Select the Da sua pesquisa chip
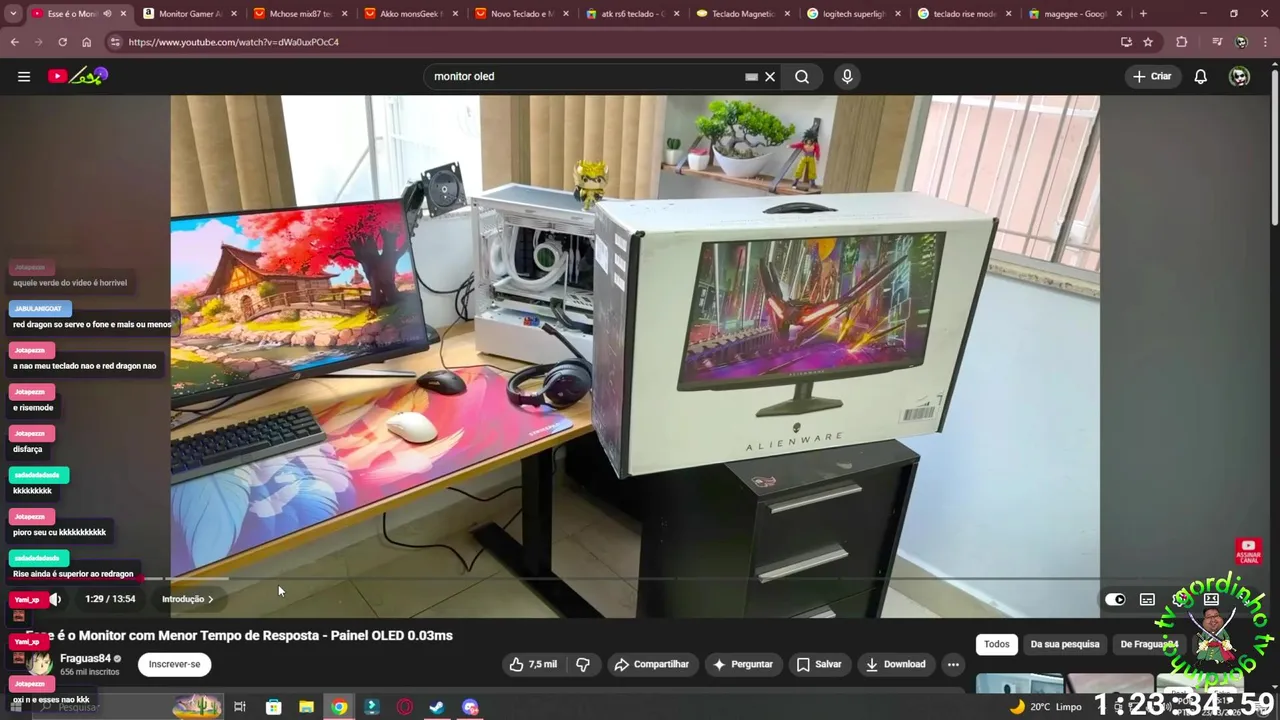The width and height of the screenshot is (1280, 720). point(1065,644)
